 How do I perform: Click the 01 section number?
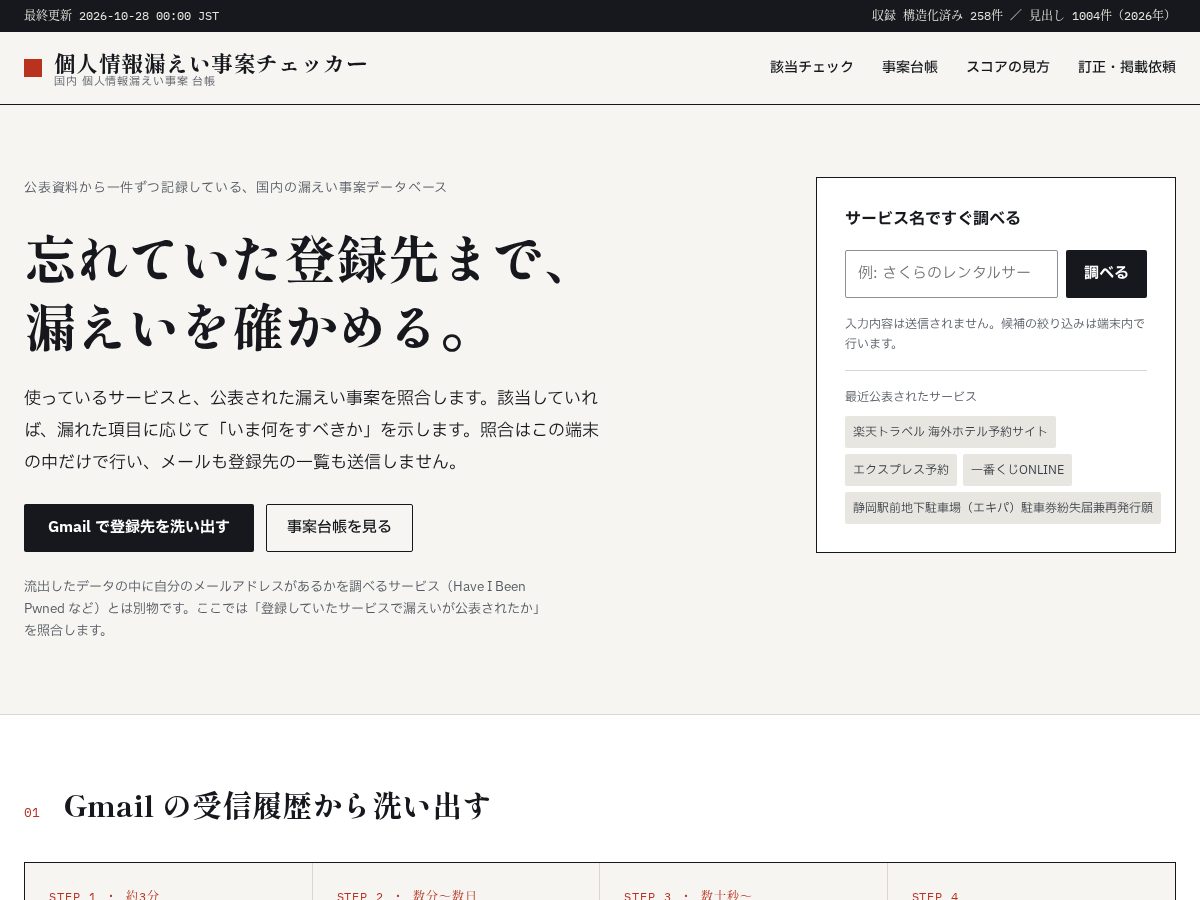32,813
